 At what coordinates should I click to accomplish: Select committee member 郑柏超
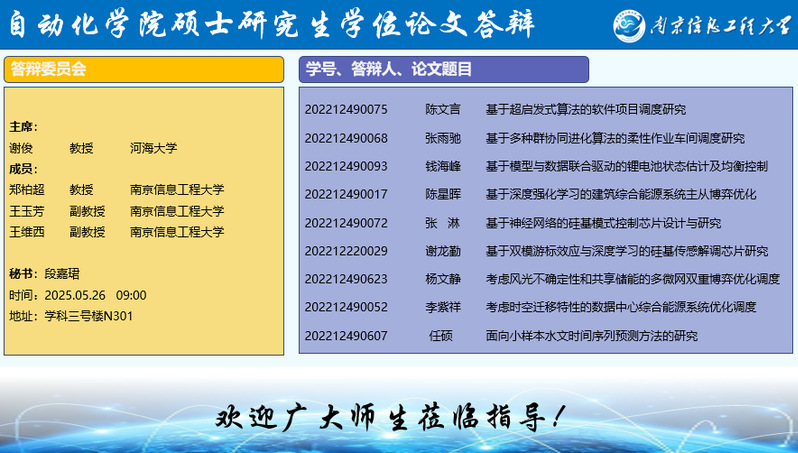tap(27, 189)
